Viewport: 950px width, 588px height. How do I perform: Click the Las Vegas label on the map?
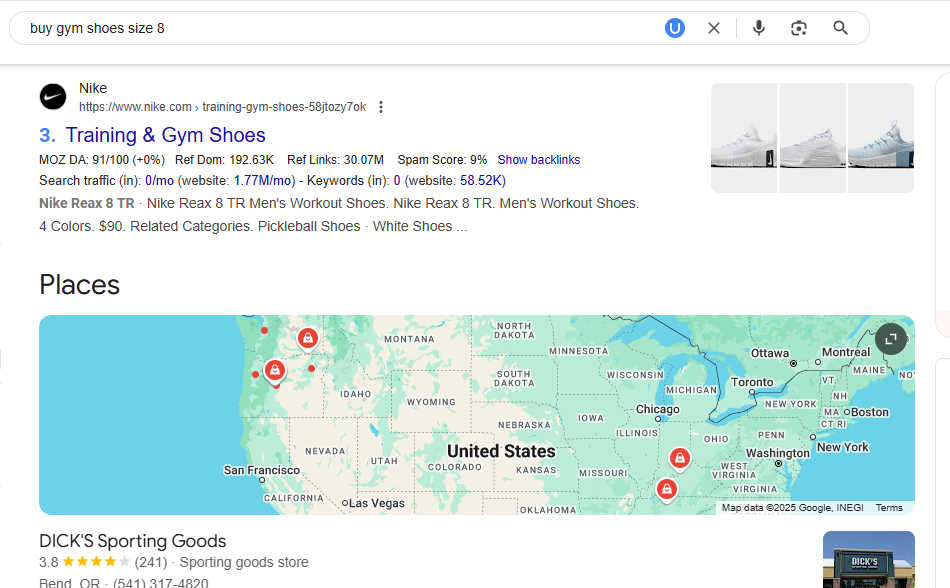coord(376,503)
